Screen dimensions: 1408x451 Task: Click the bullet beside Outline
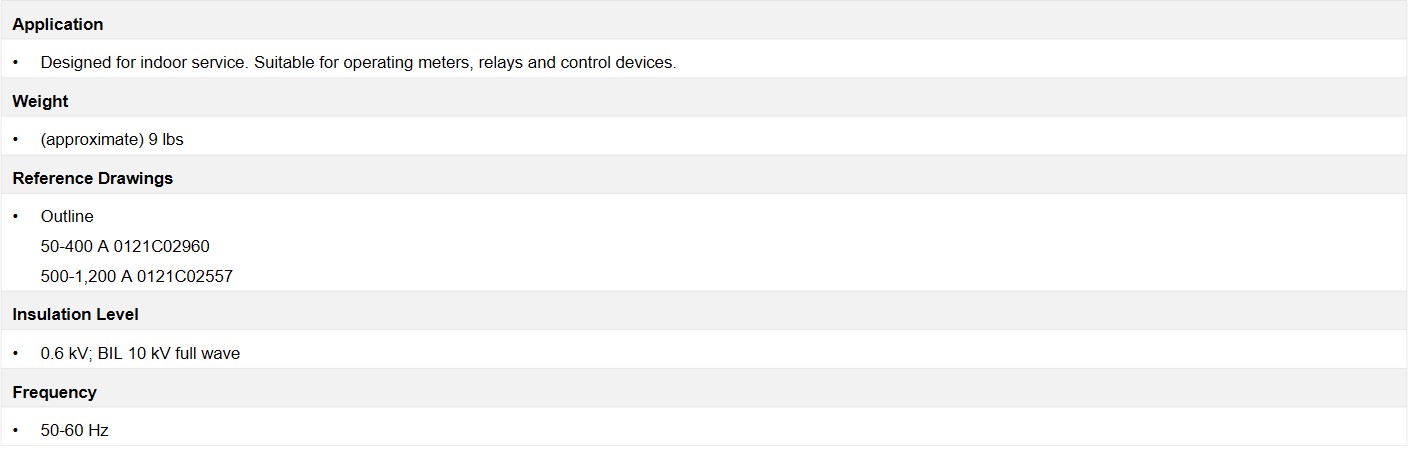(16, 216)
